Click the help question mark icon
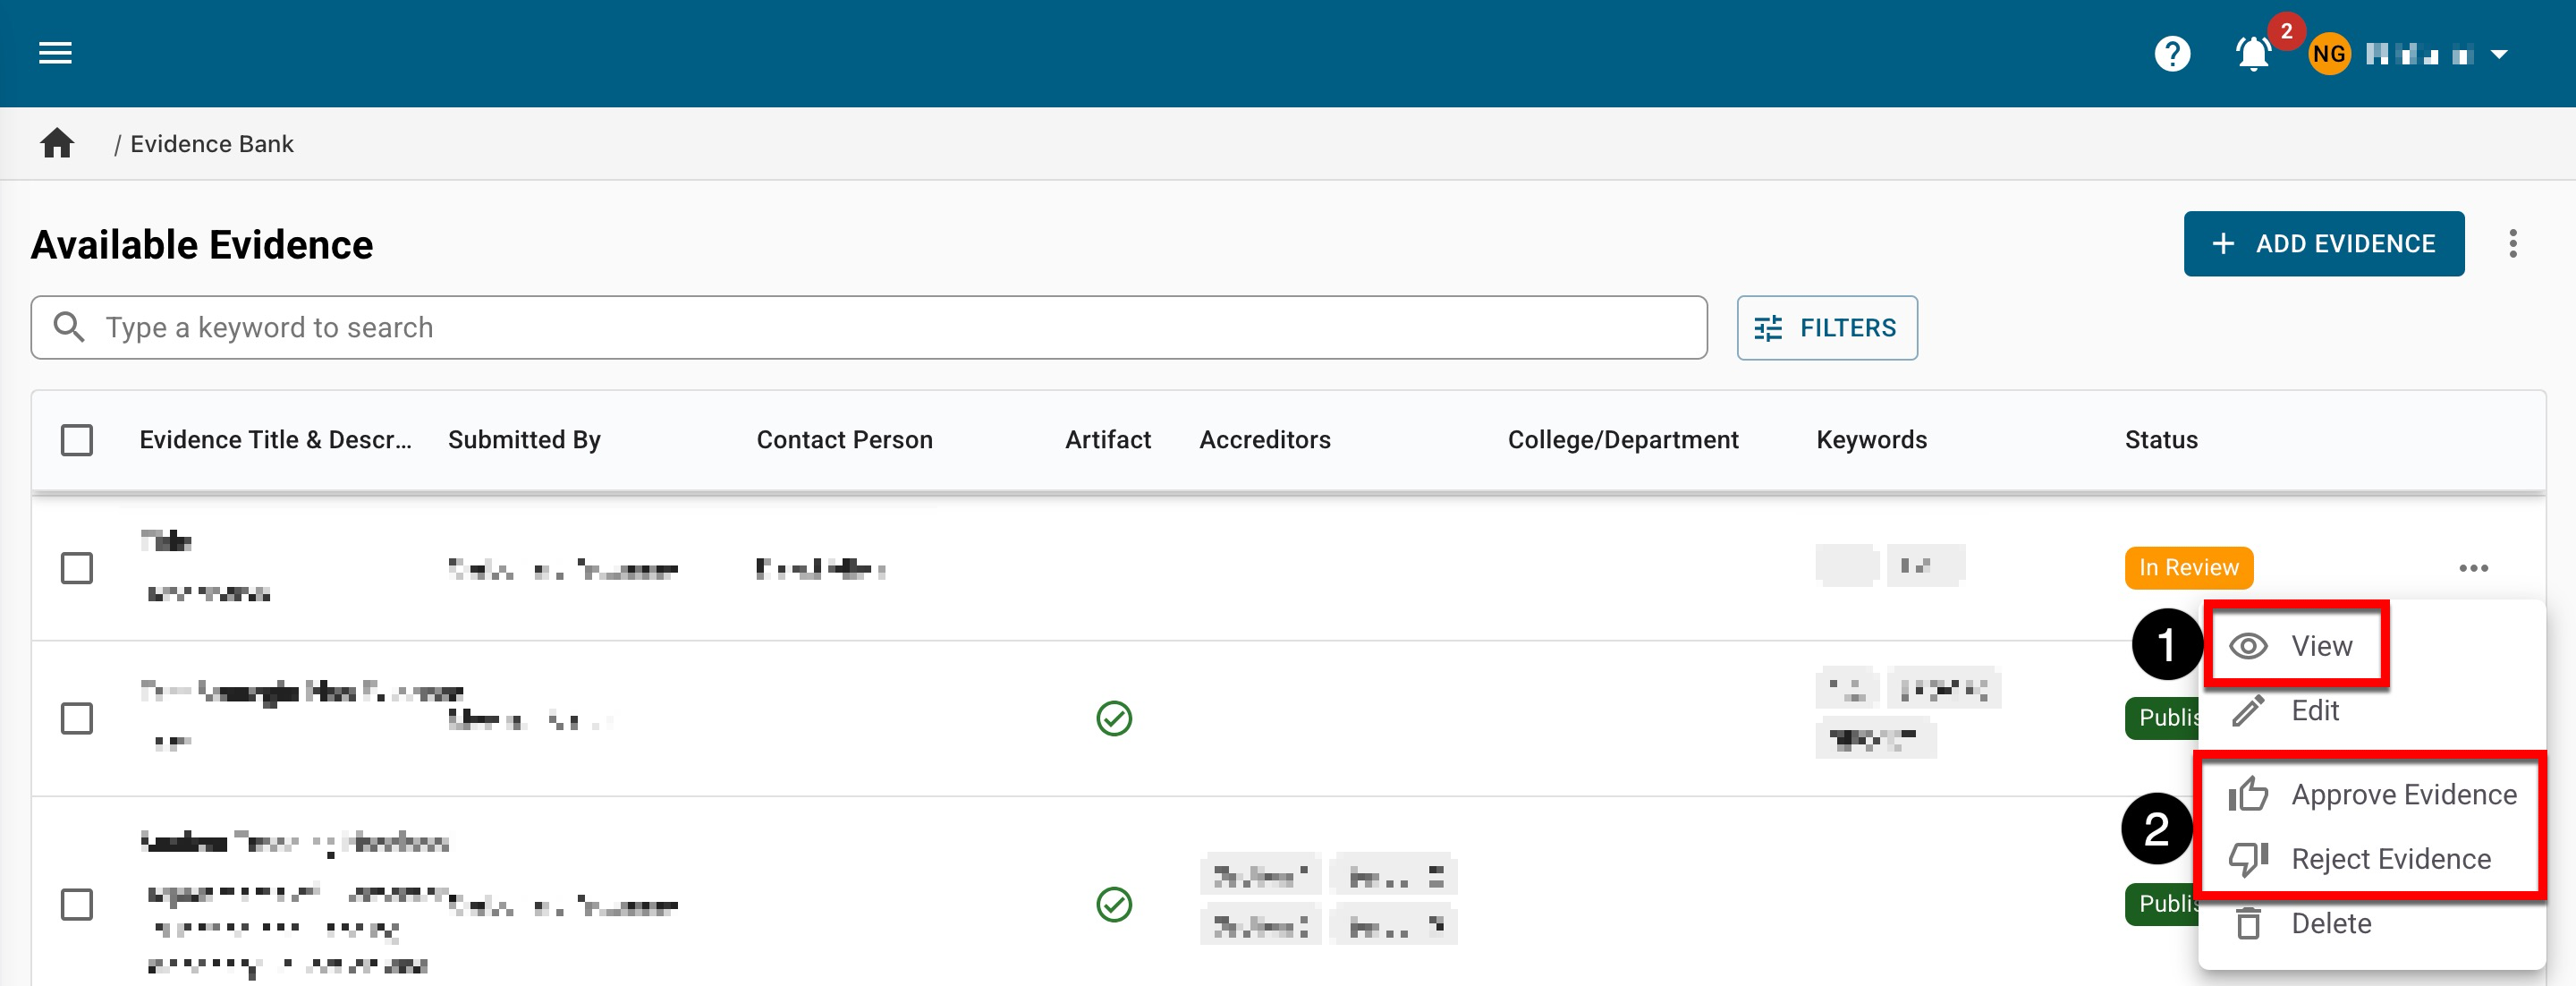 2172,53
